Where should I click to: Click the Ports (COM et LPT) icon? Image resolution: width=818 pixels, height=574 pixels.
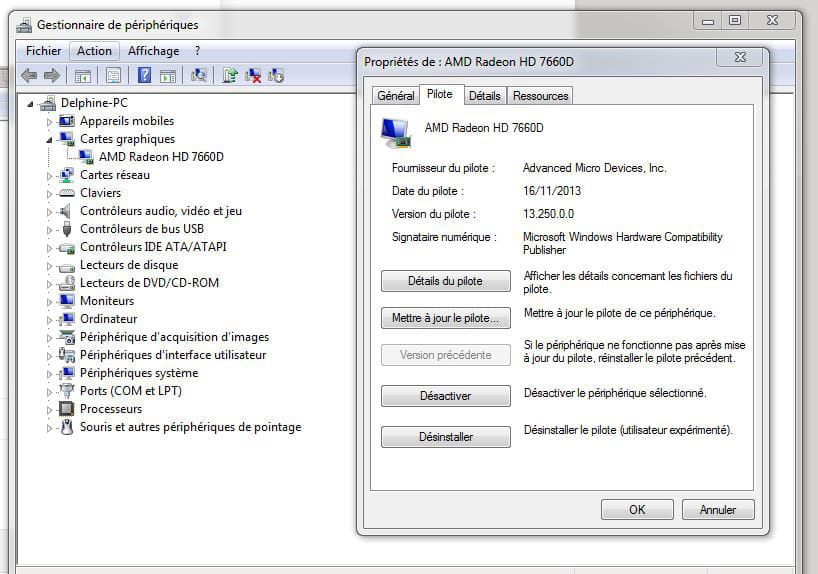tap(66, 390)
